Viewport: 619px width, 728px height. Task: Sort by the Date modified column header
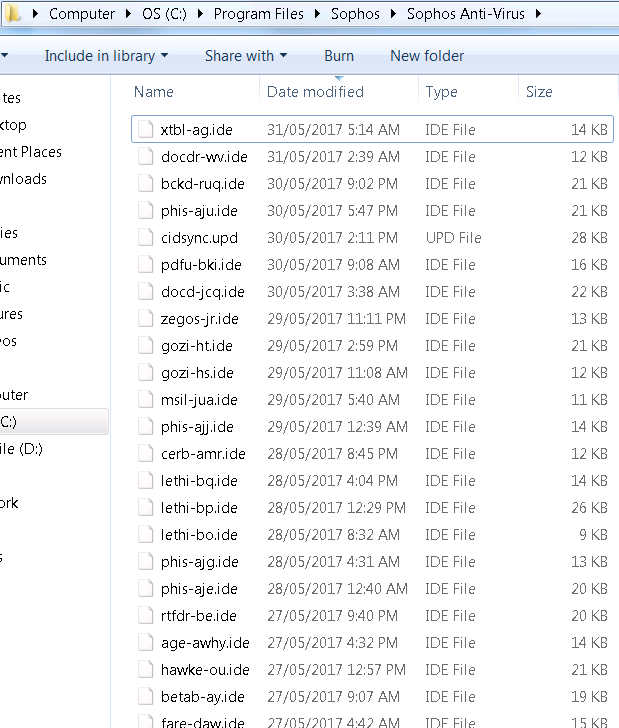(x=315, y=91)
